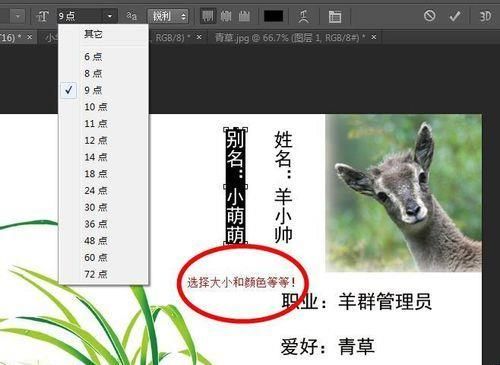Close the 青草.jpg document tab

pos(374,37)
